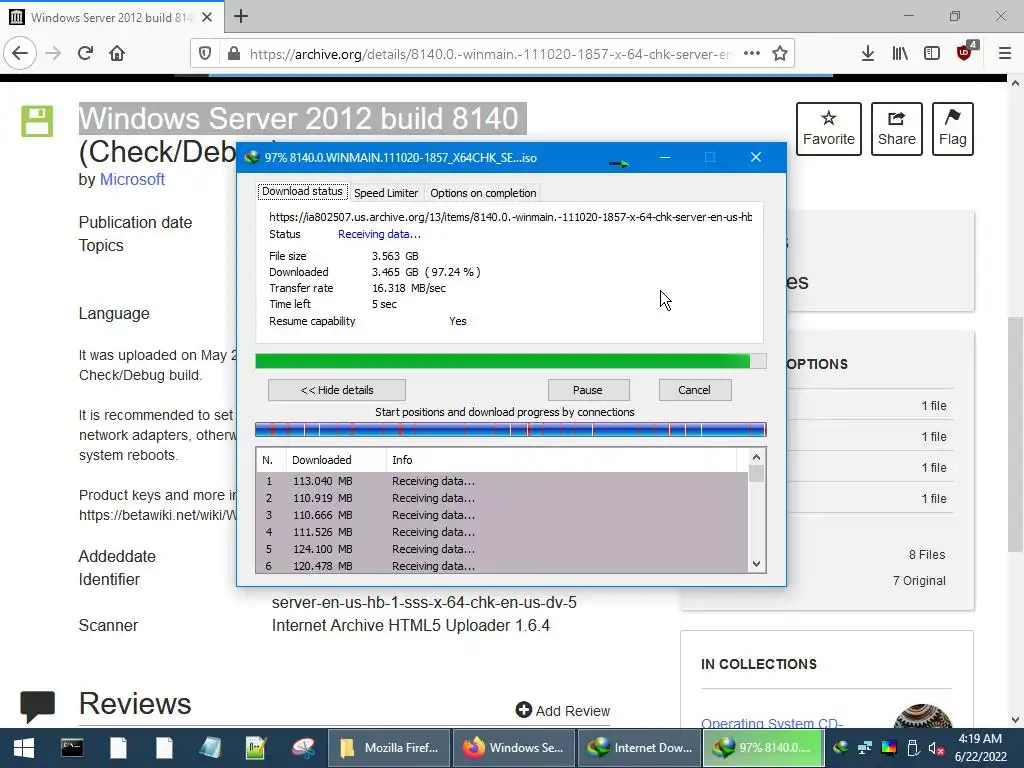Viewport: 1024px width, 768px height.
Task: Open a new Firefox tab
Action: tap(241, 16)
